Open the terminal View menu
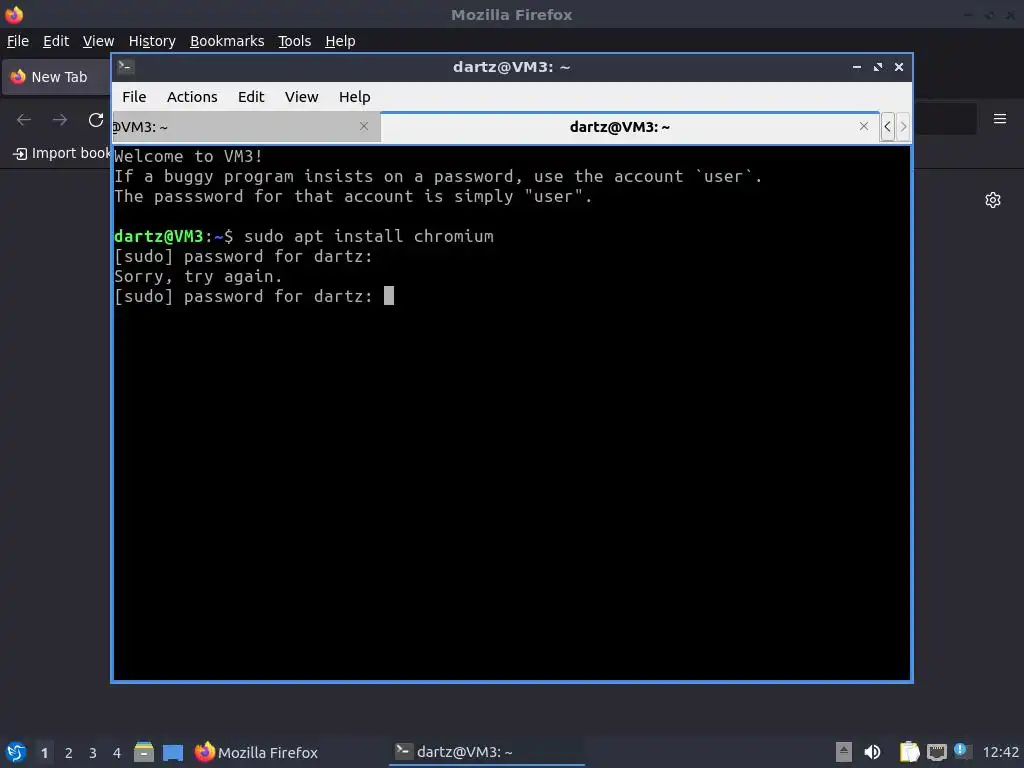Viewport: 1024px width, 768px height. point(301,97)
